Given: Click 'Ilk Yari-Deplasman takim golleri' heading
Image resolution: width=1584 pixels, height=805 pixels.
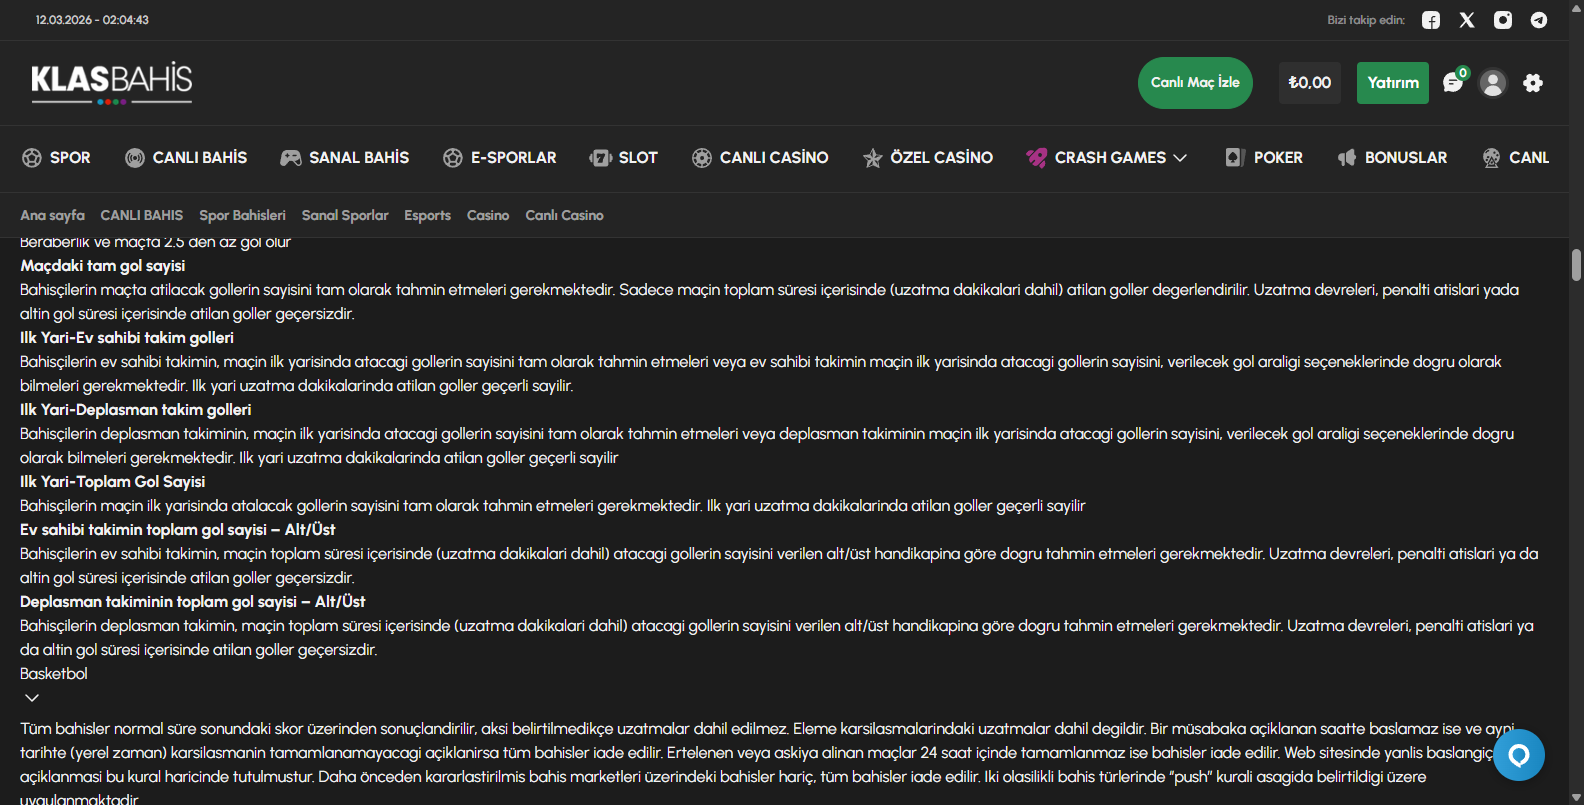Looking at the screenshot, I should [136, 410].
